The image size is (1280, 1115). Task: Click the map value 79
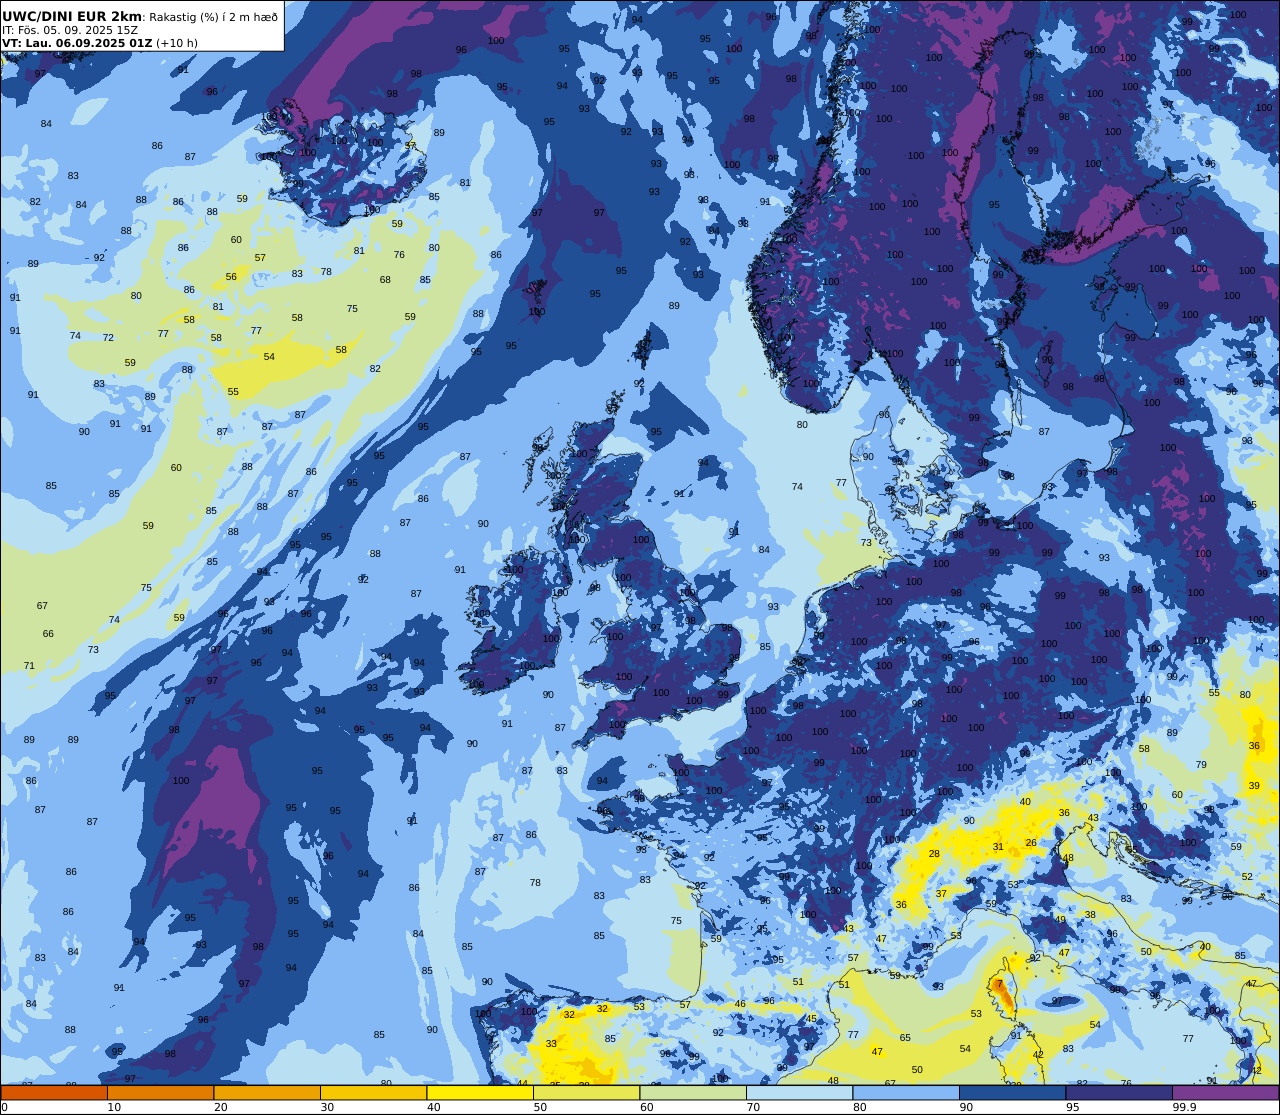pos(1201,765)
